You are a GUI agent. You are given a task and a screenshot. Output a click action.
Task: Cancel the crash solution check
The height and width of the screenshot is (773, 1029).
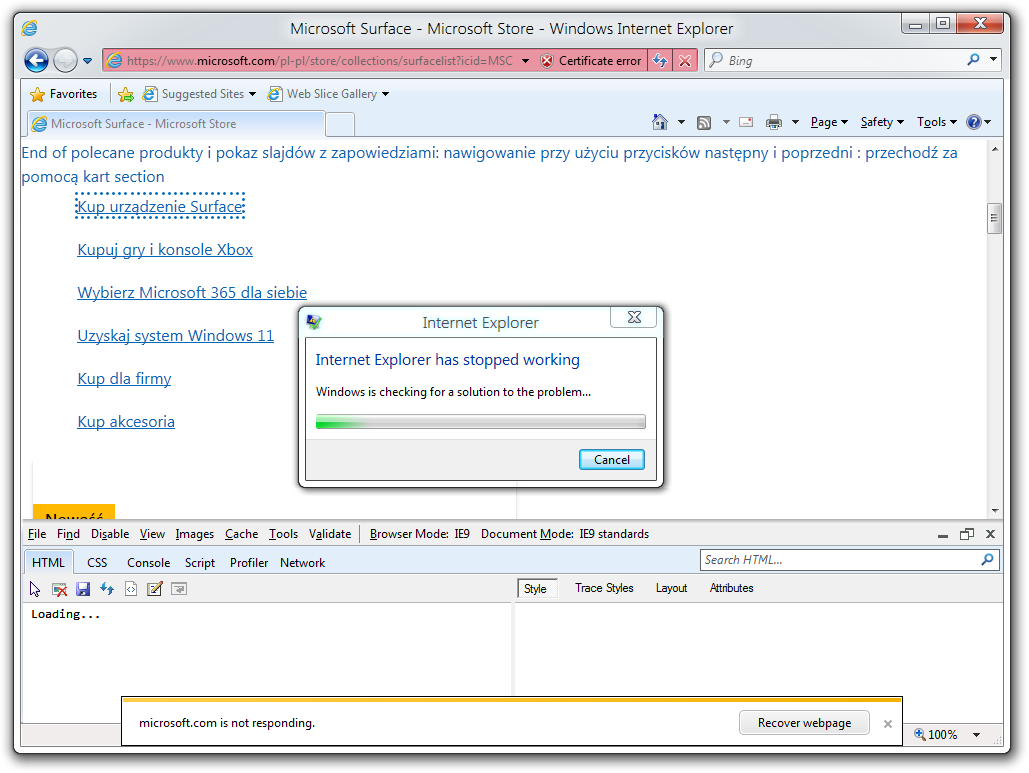point(612,460)
